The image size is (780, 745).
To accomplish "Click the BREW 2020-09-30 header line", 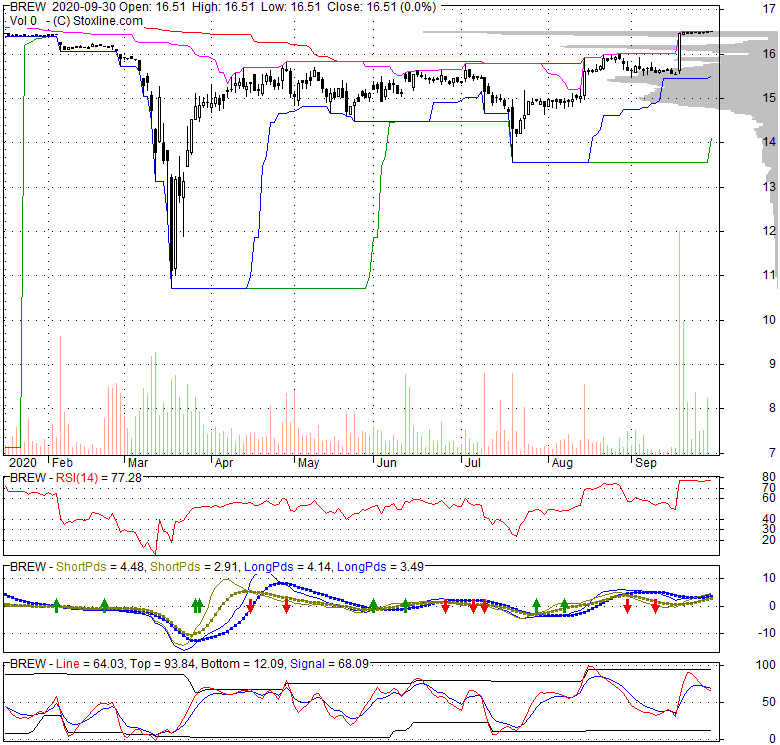I will coord(223,7).
